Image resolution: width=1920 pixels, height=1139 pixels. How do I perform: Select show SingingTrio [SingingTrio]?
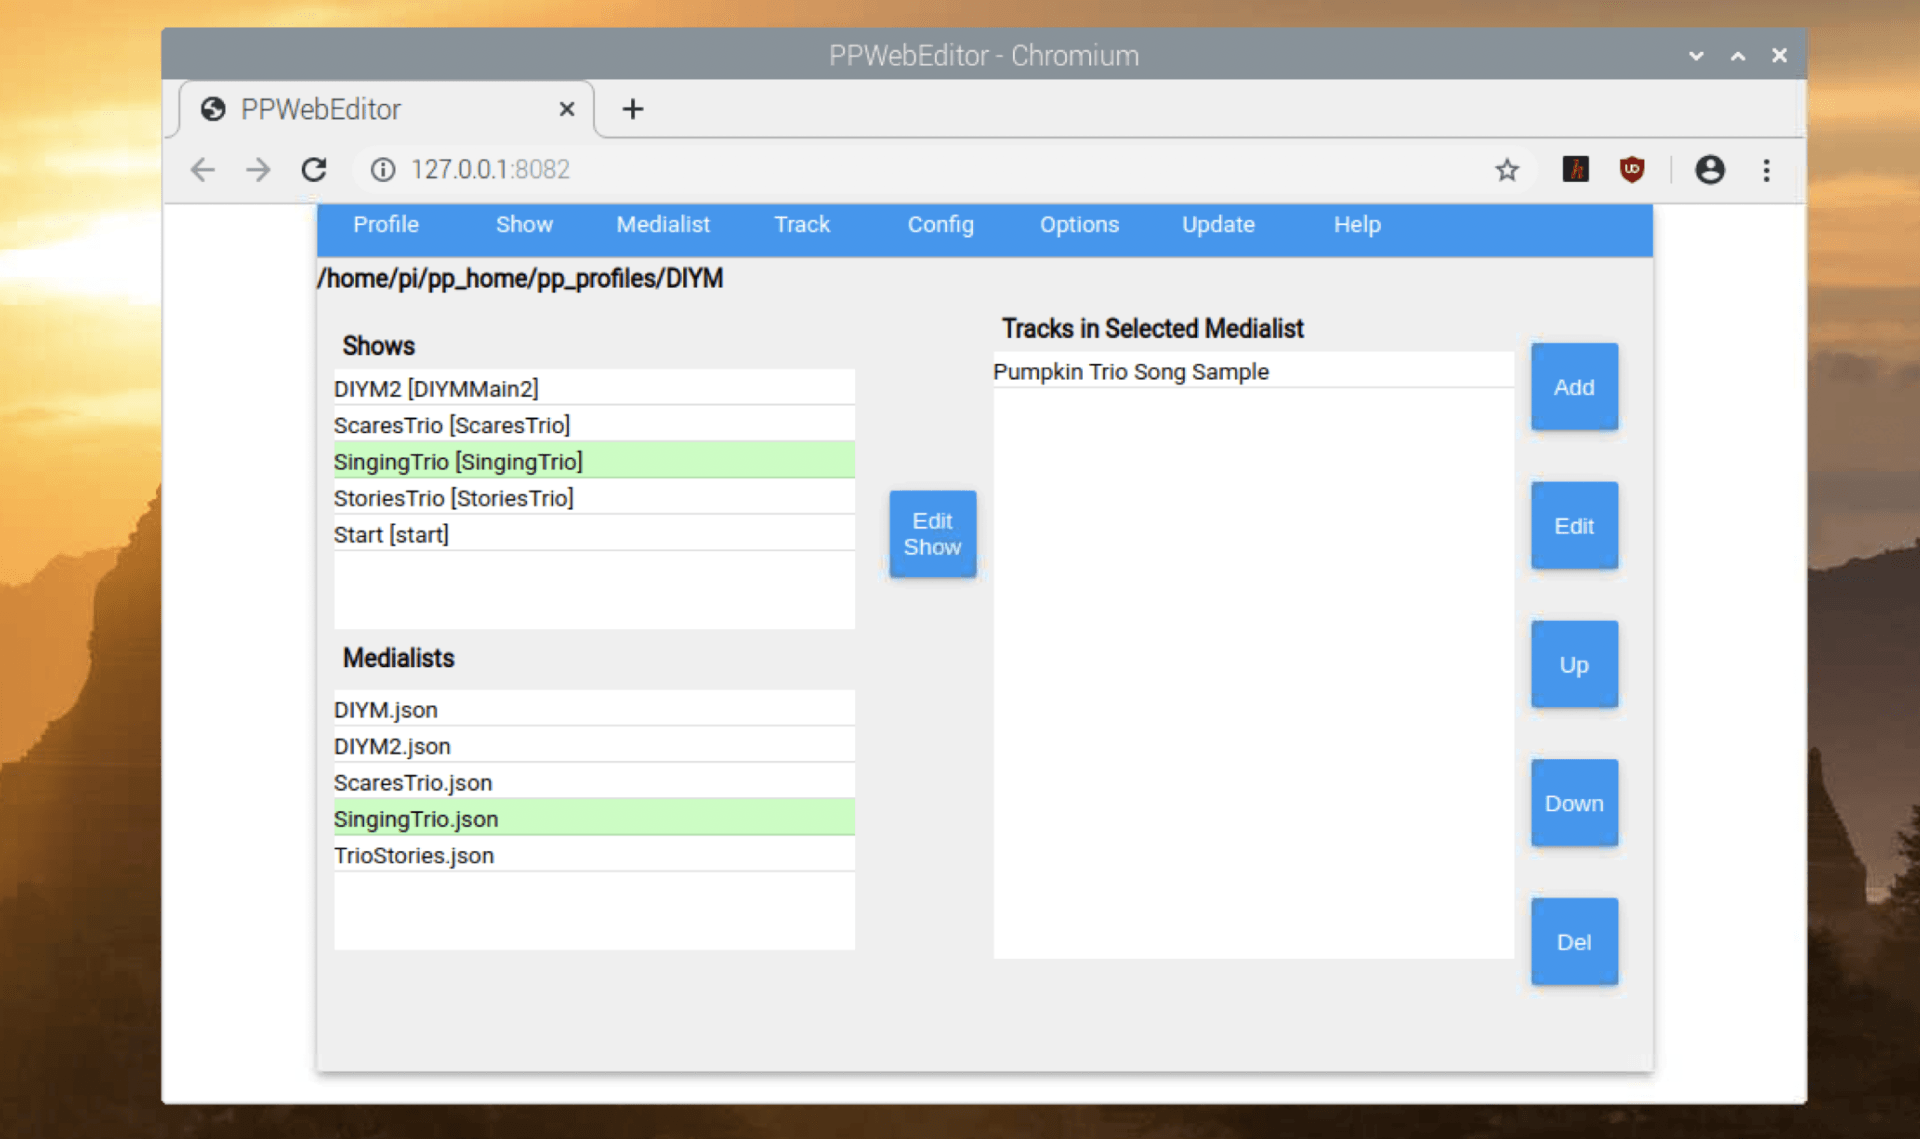point(594,461)
